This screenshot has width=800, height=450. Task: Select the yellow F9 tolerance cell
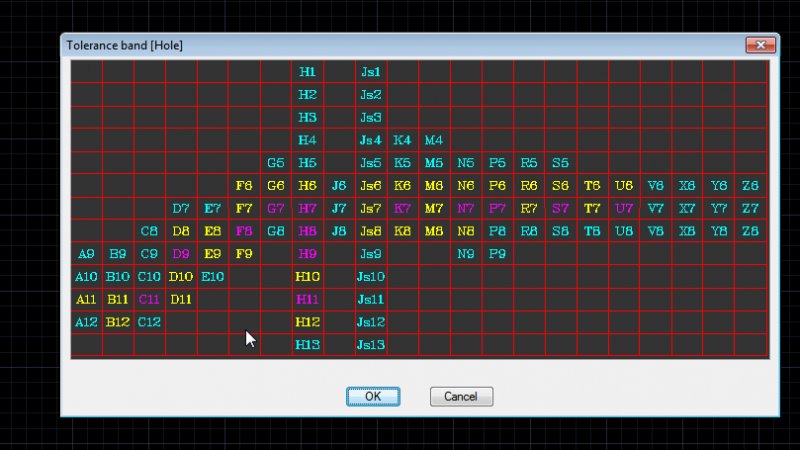coord(244,254)
